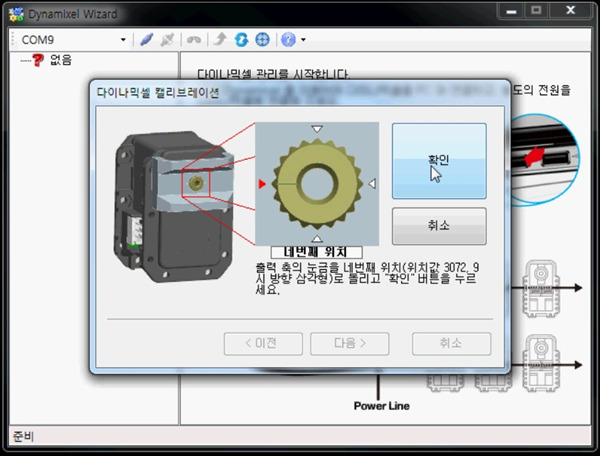
Task: Click the firmware update arrow icon
Action: 220,40
